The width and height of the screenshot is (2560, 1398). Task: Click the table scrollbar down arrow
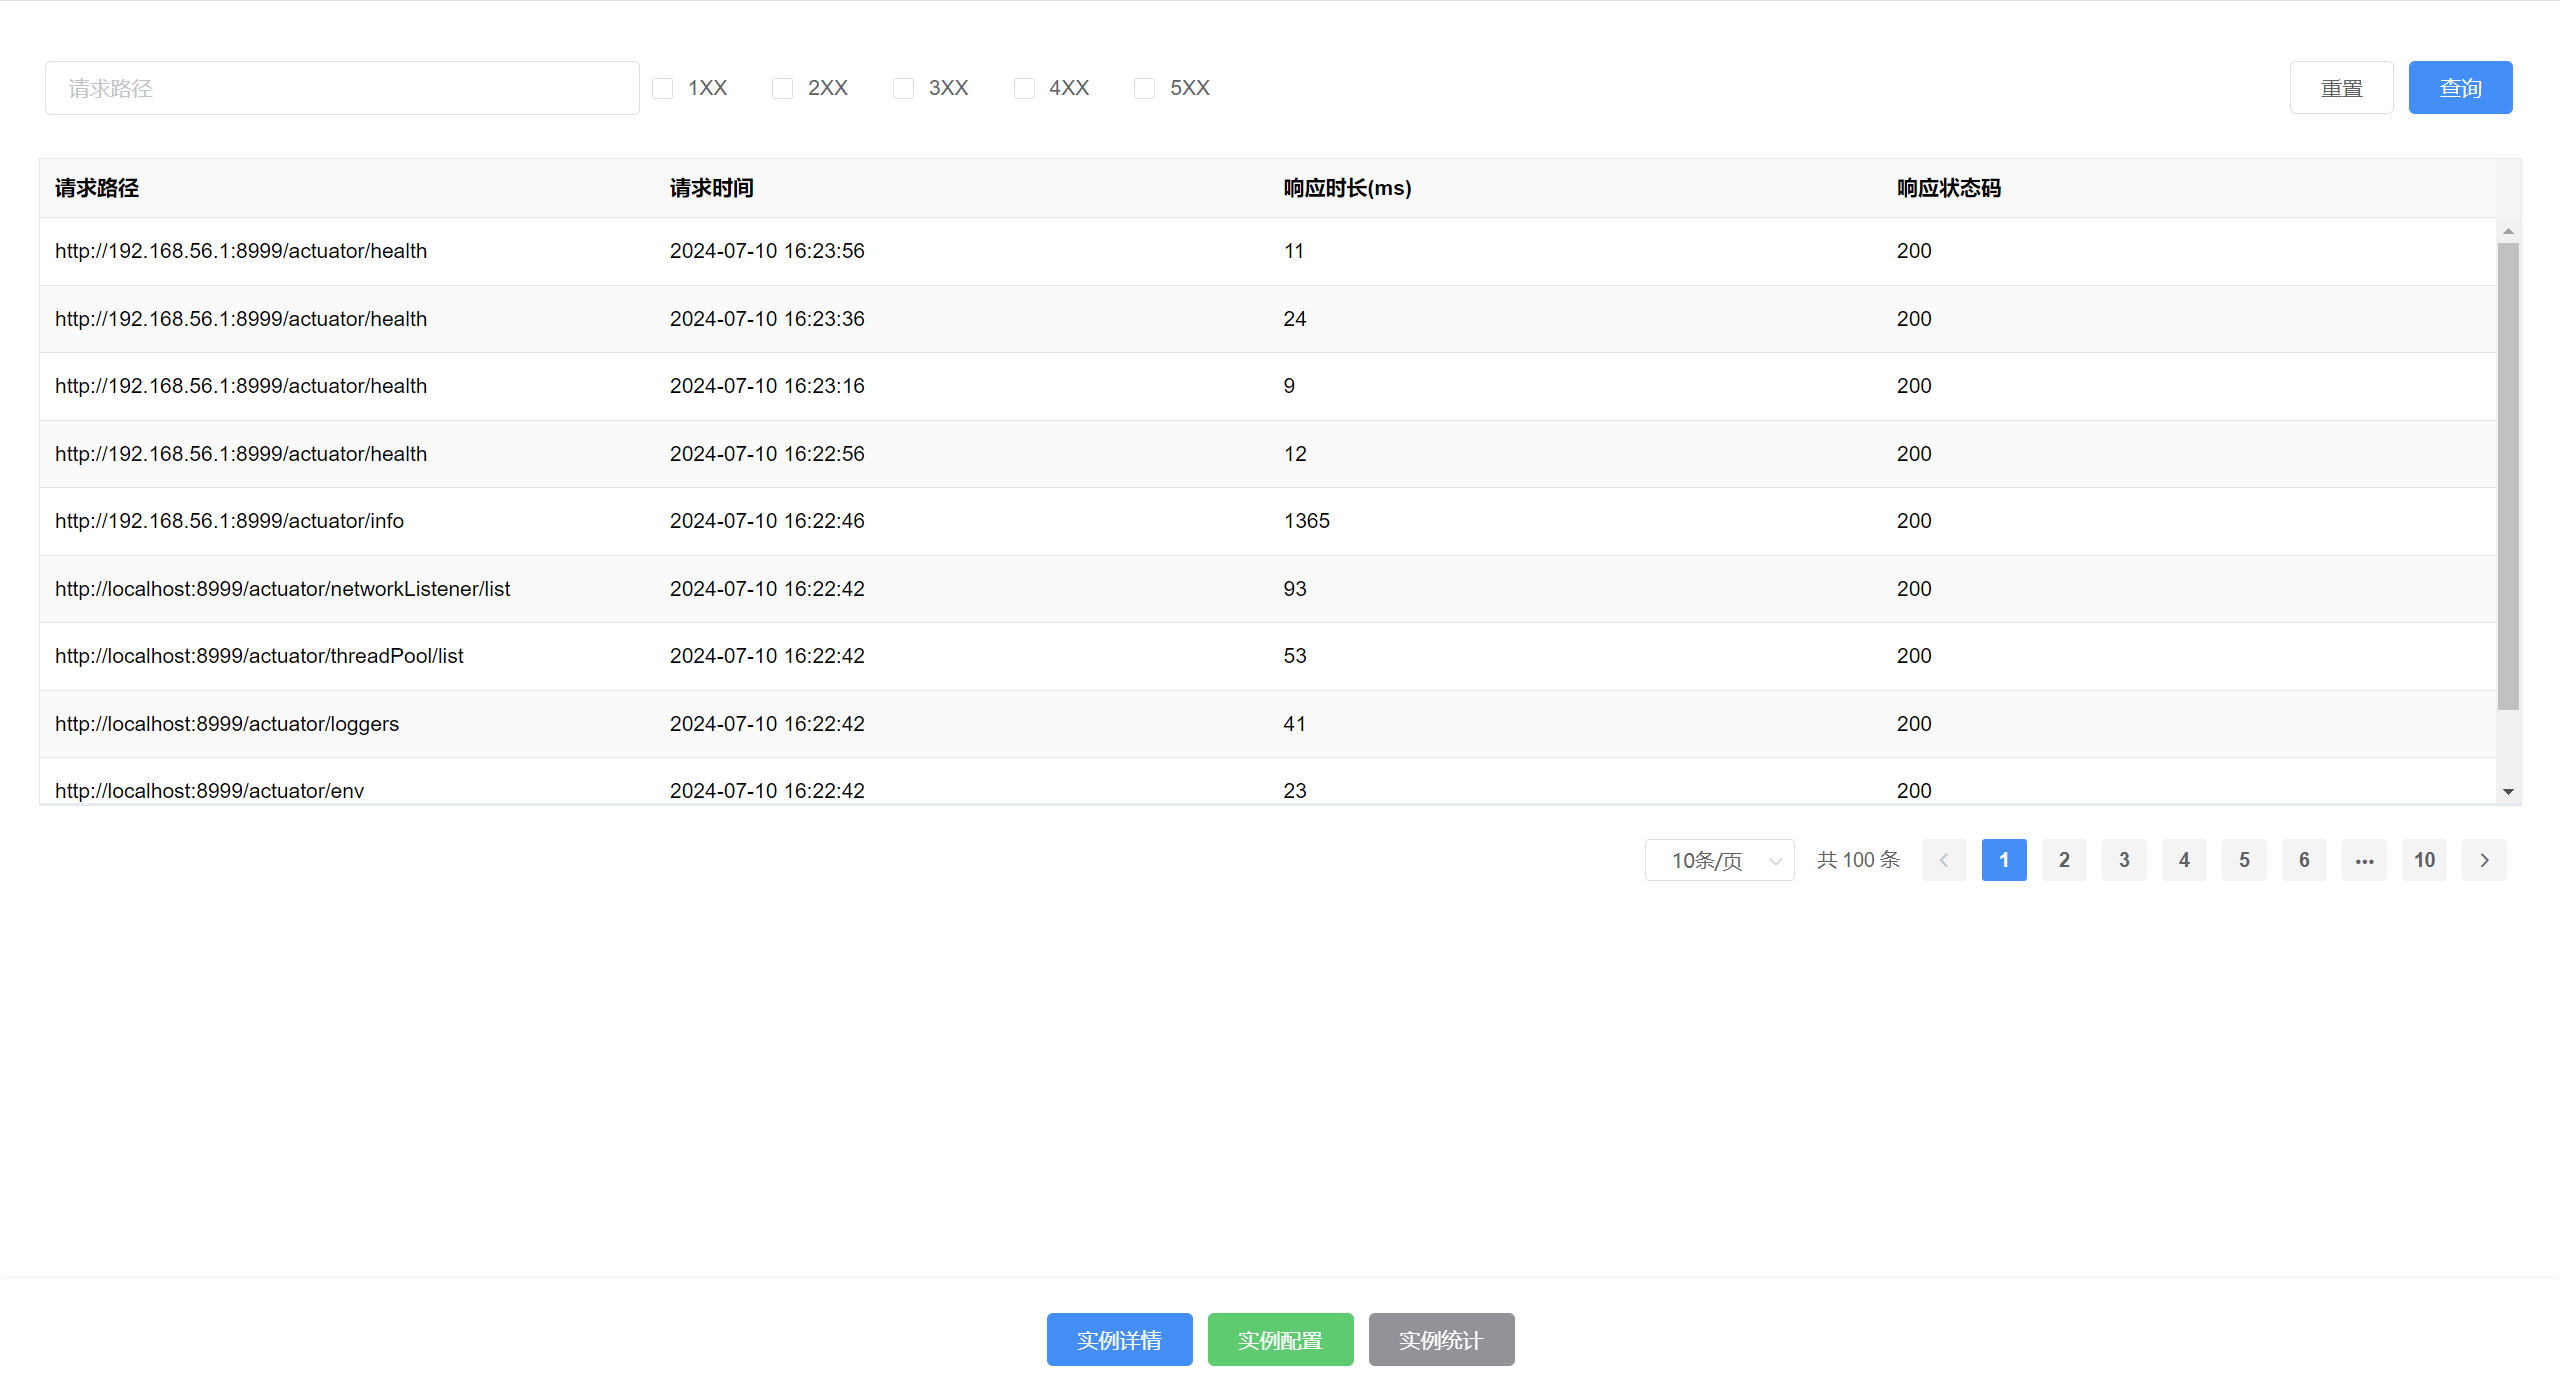pyautogui.click(x=2508, y=792)
